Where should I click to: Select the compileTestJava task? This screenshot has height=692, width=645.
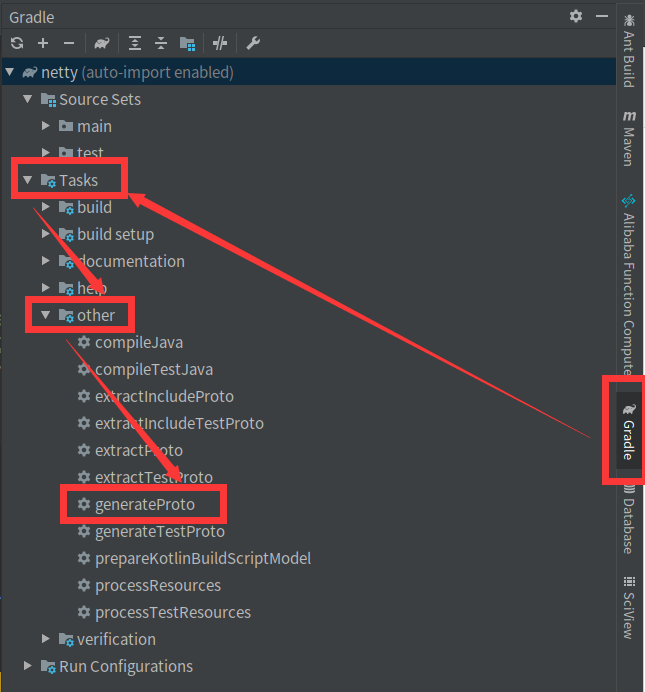pyautogui.click(x=154, y=369)
